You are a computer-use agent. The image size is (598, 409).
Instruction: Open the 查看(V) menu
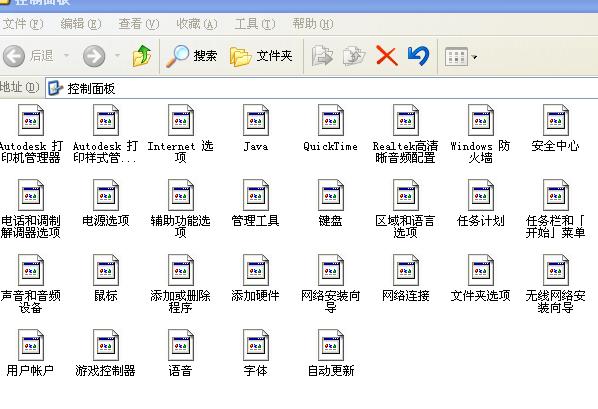[x=138, y=24]
